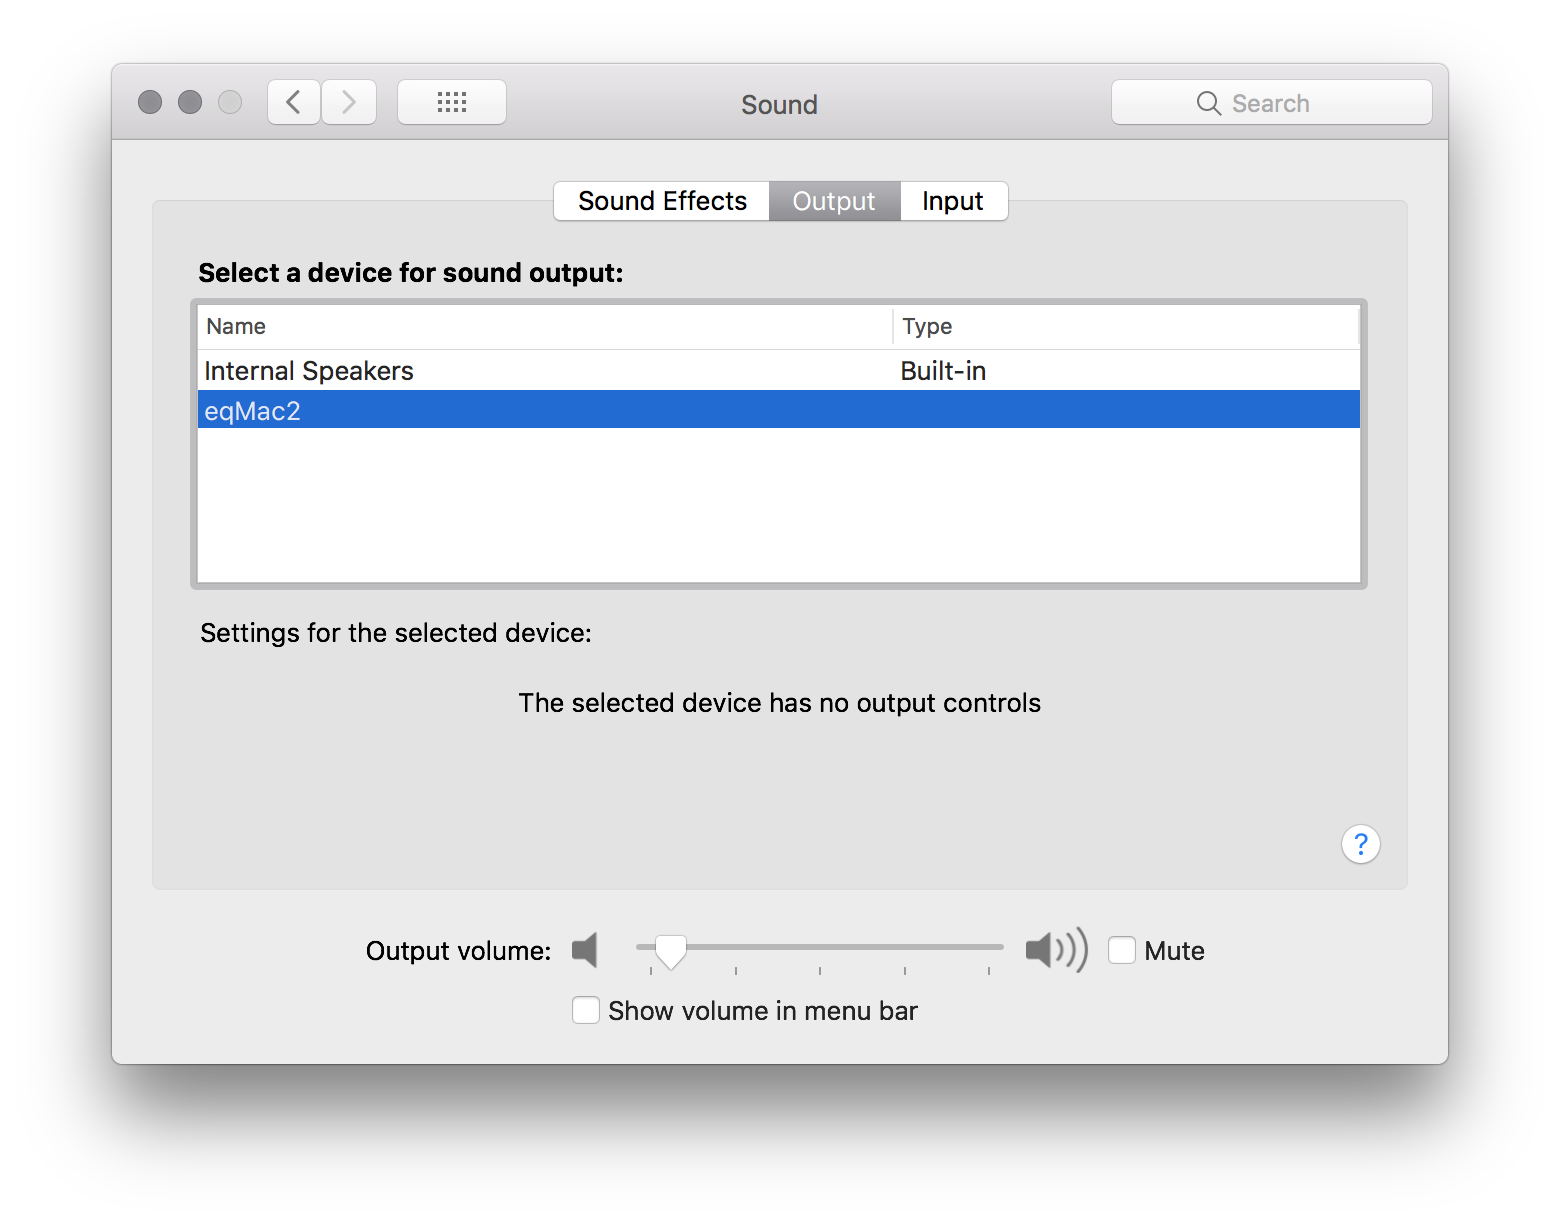The height and width of the screenshot is (1224, 1560).
Task: Open help with the question mark button
Action: click(1360, 844)
